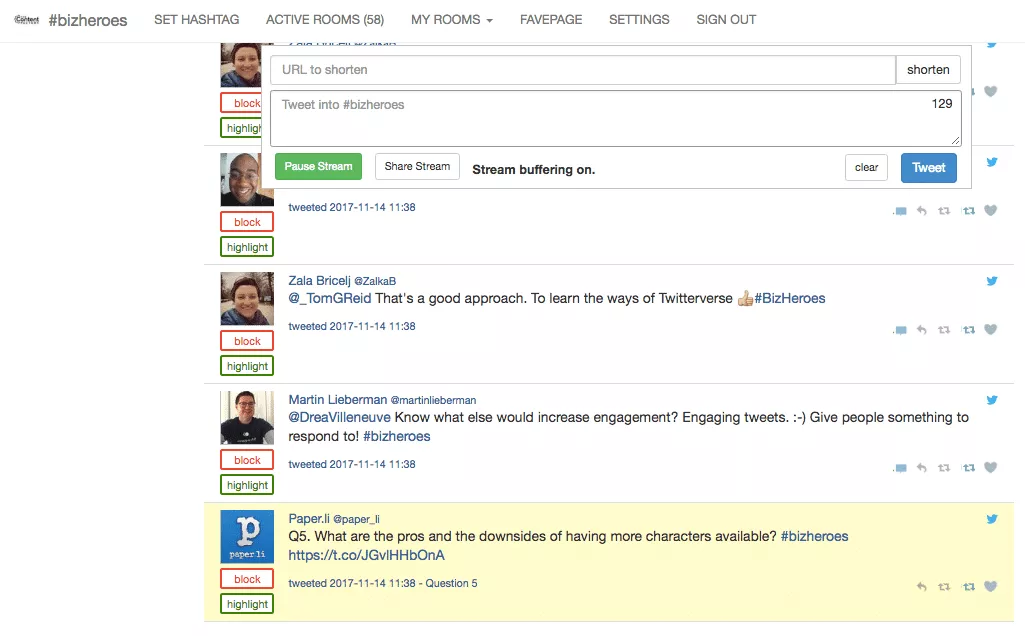Click blue quote-retweet icon on Zala Bricelj's tweet
The height and width of the screenshot is (636, 1025).
(x=968, y=330)
